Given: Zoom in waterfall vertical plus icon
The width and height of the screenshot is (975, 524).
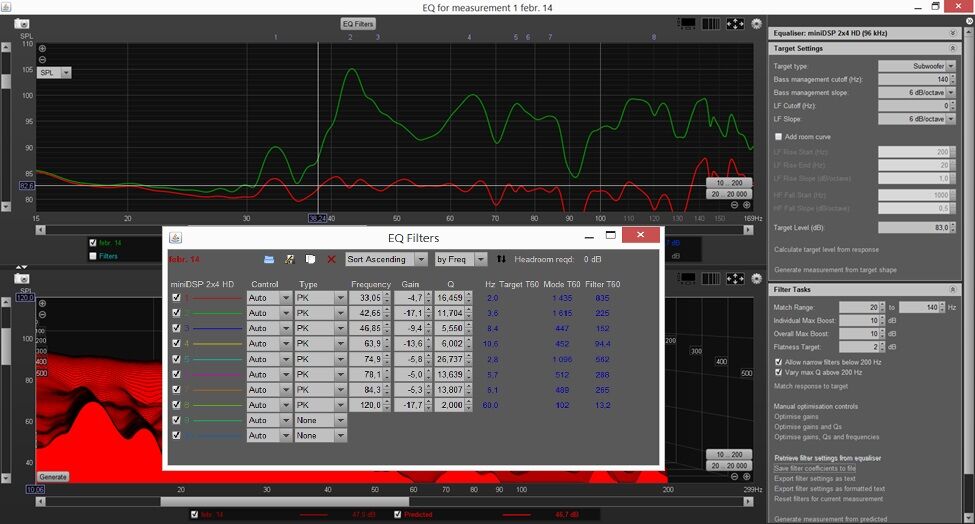Looking at the screenshot, I should pos(42,303).
